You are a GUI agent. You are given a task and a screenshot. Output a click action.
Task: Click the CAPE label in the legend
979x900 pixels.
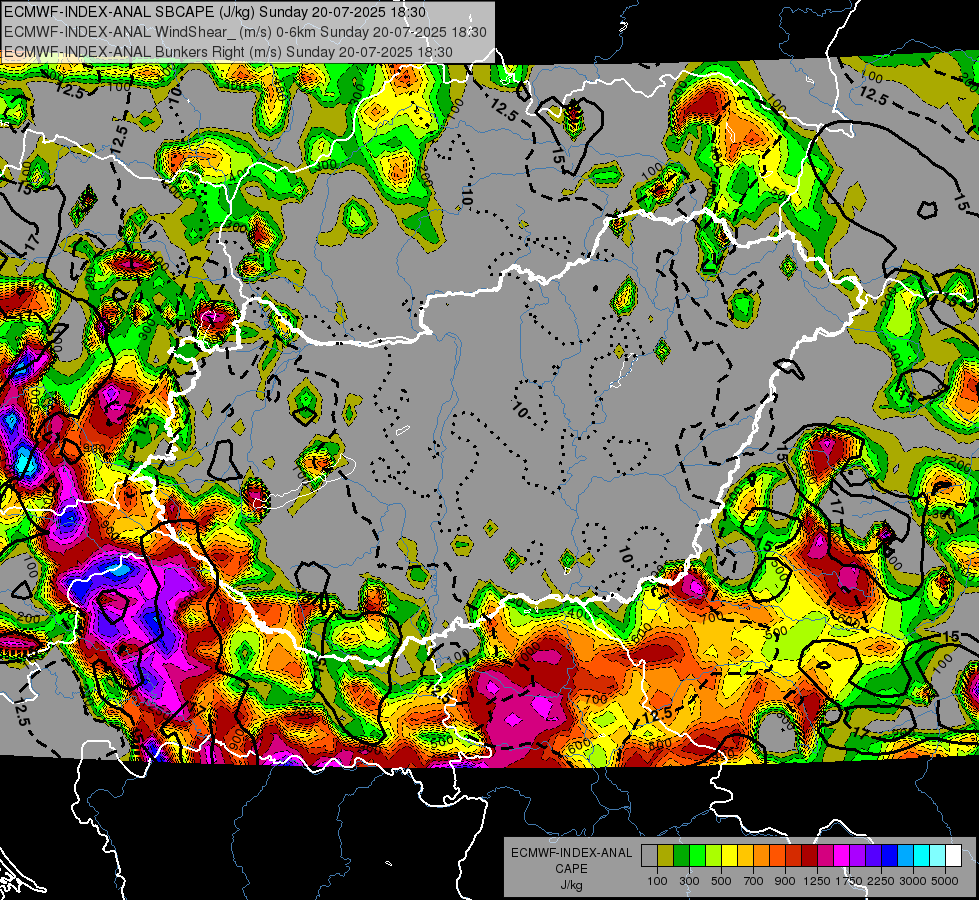[x=571, y=869]
